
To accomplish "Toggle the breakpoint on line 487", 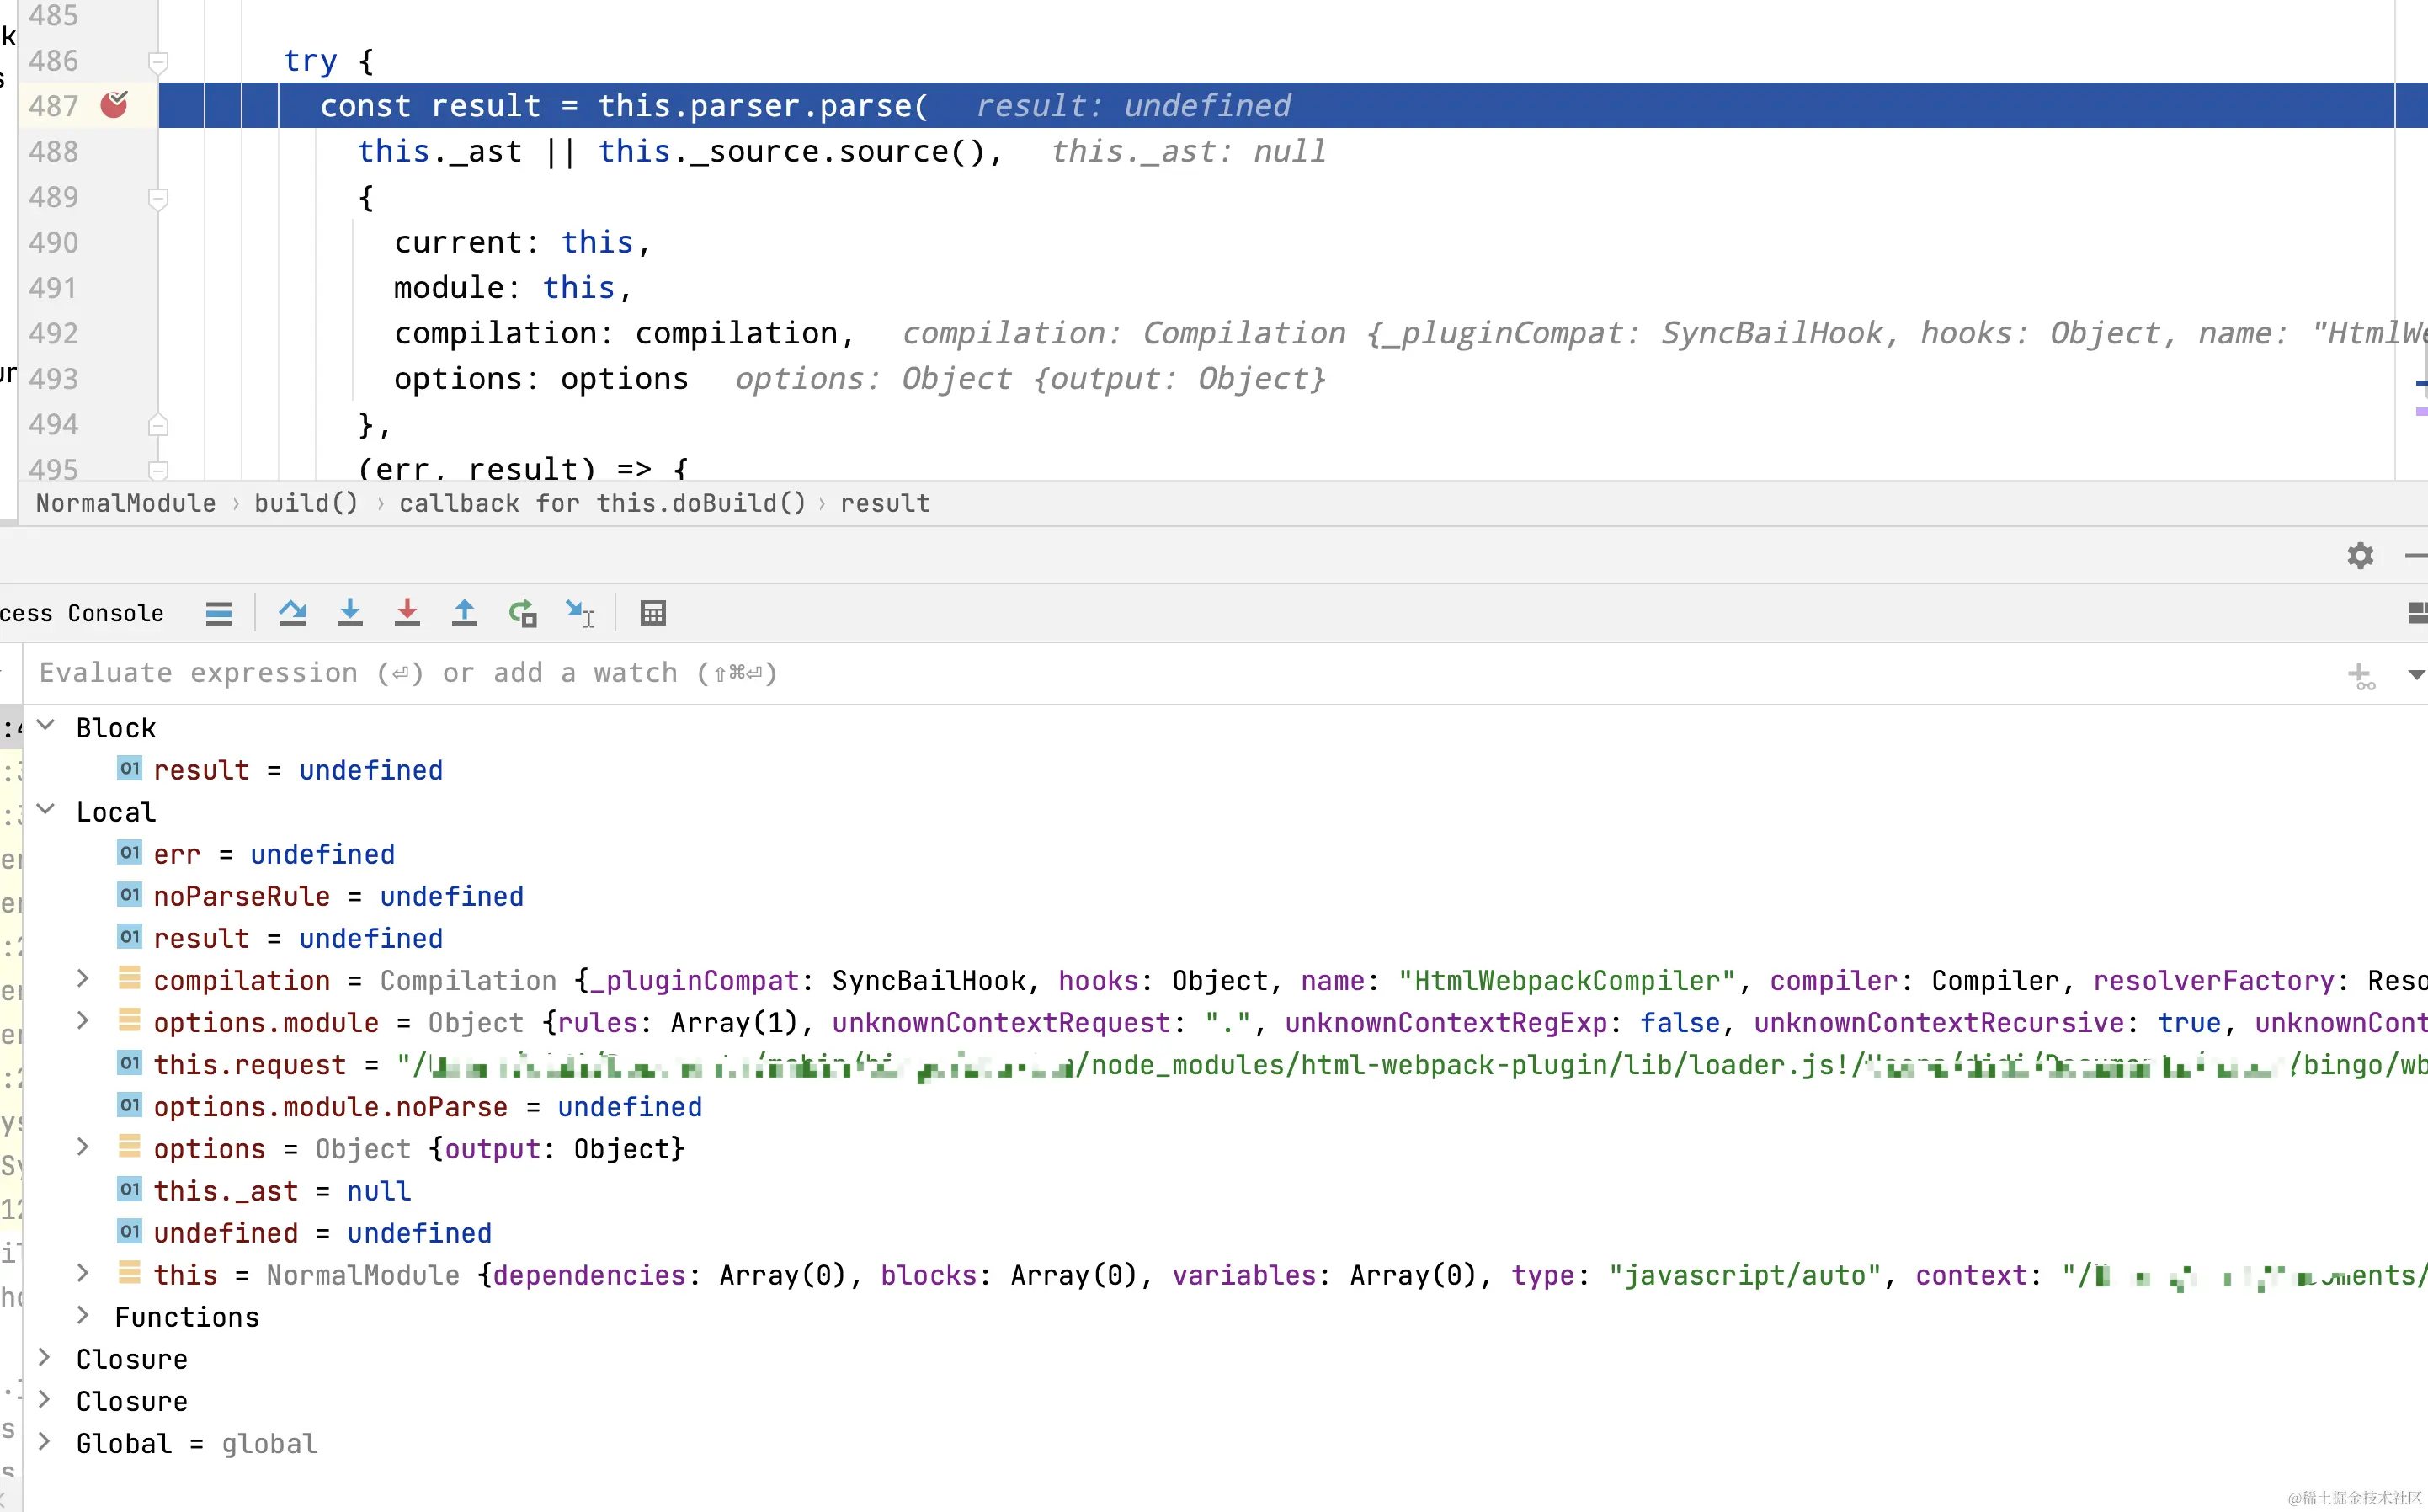I will [115, 105].
